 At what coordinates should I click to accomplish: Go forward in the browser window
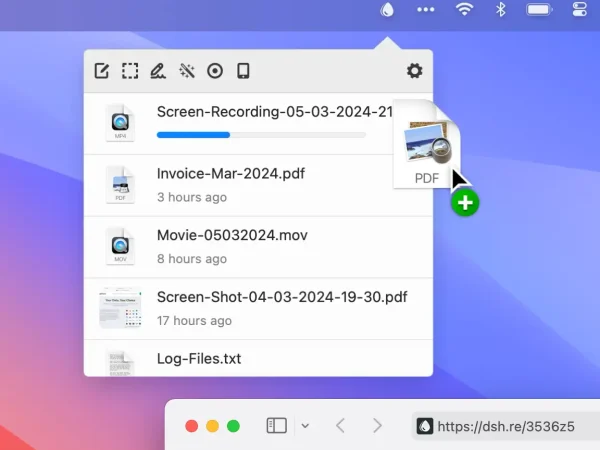pyautogui.click(x=377, y=426)
